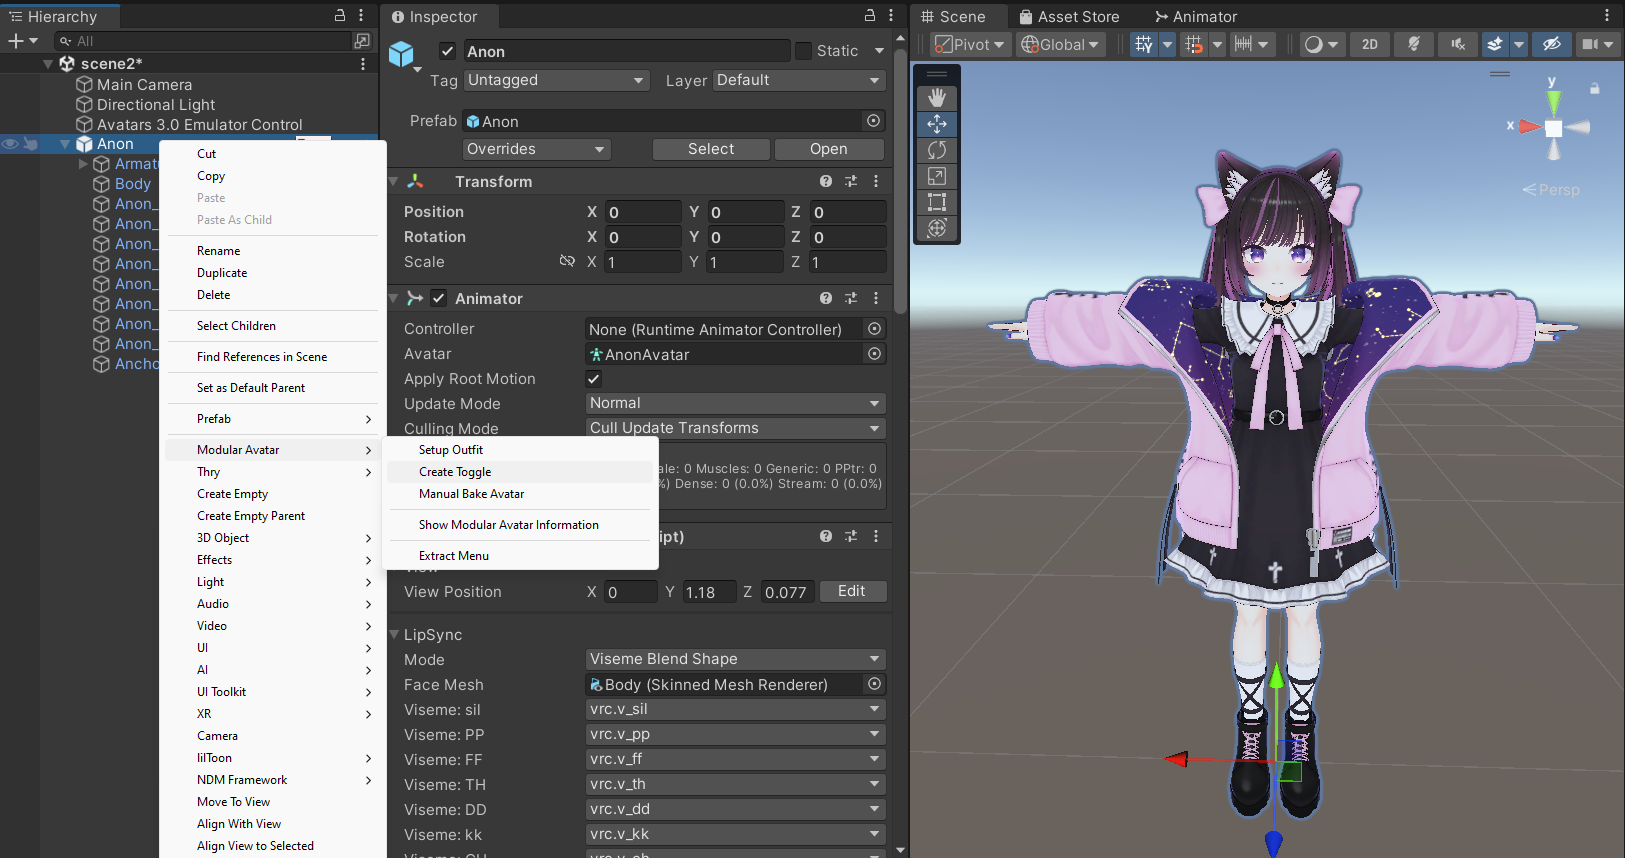Choose Duplicate in context menu
Screen dimensions: 1625x858
273,273
